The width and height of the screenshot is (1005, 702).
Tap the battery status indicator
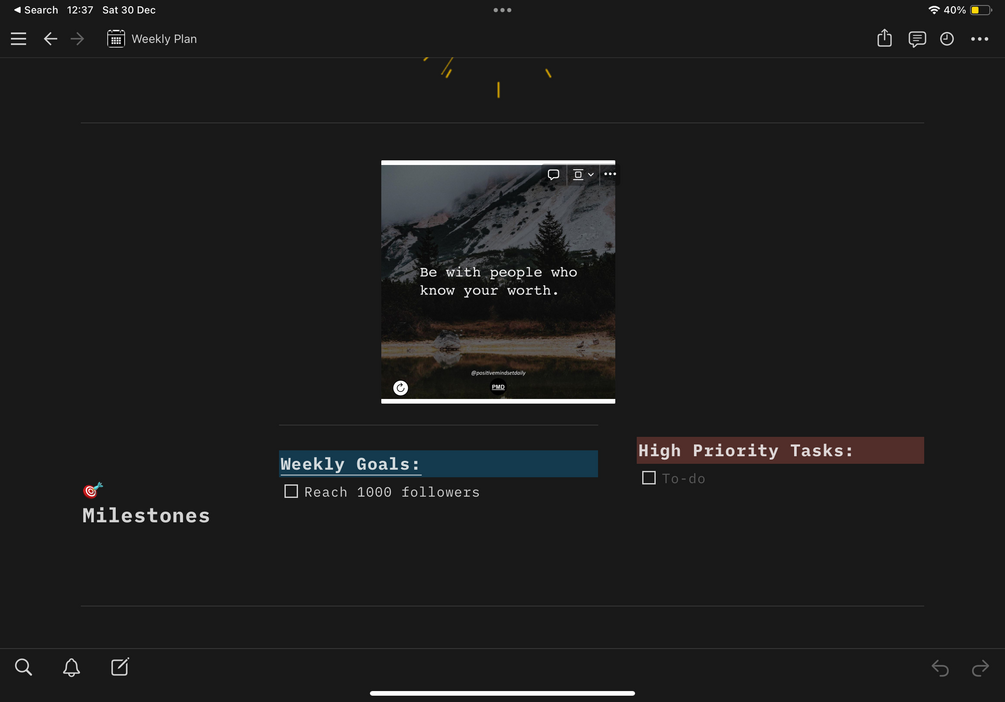(979, 10)
